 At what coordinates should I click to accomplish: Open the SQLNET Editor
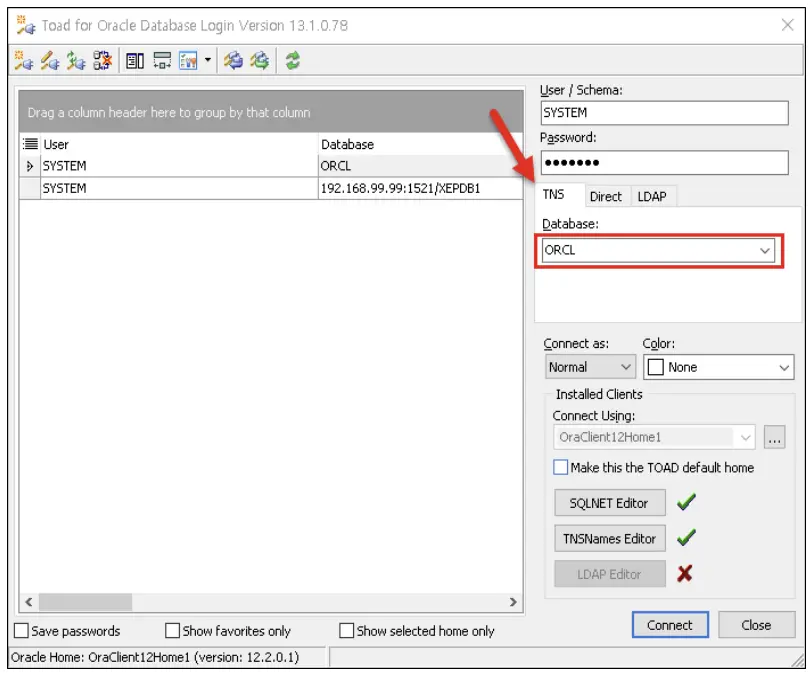[x=610, y=503]
